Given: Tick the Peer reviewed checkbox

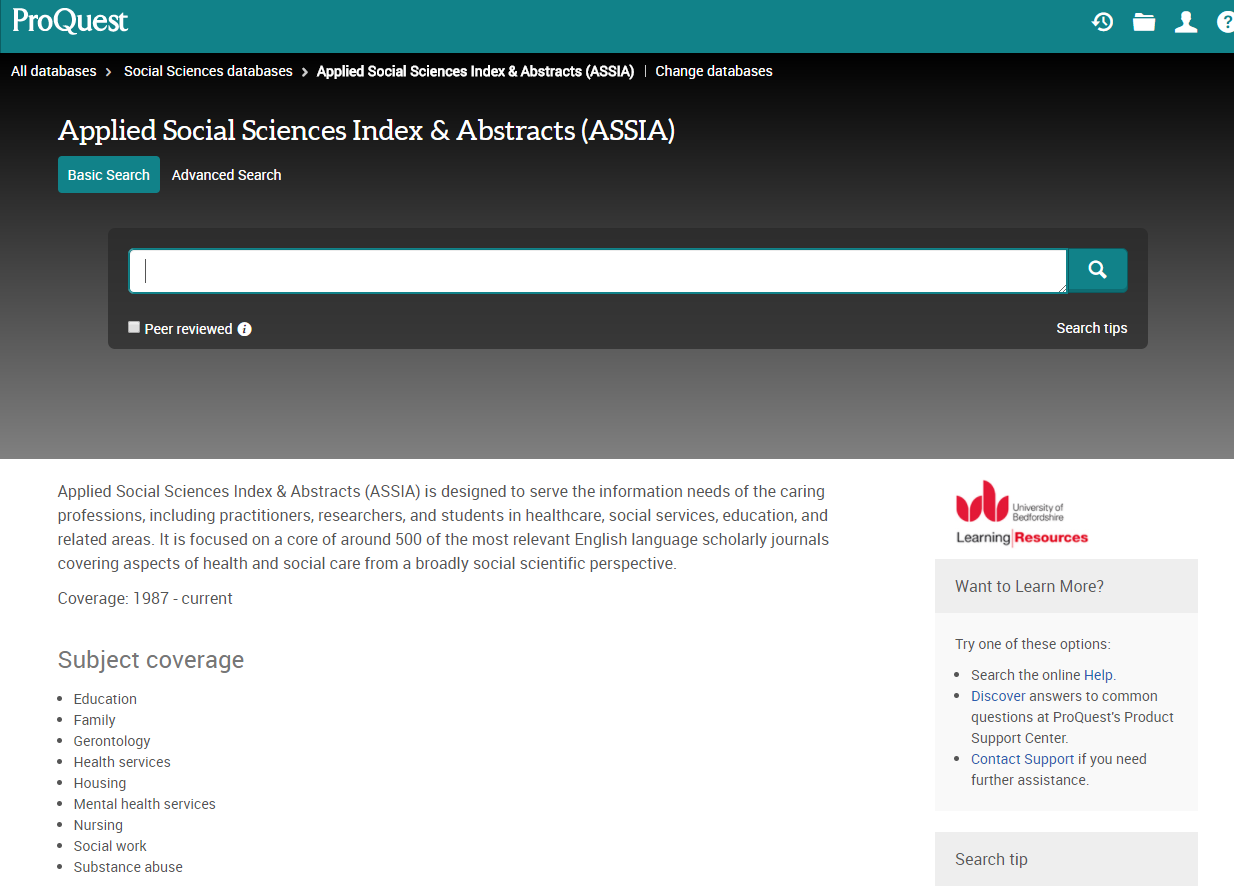Looking at the screenshot, I should [134, 327].
